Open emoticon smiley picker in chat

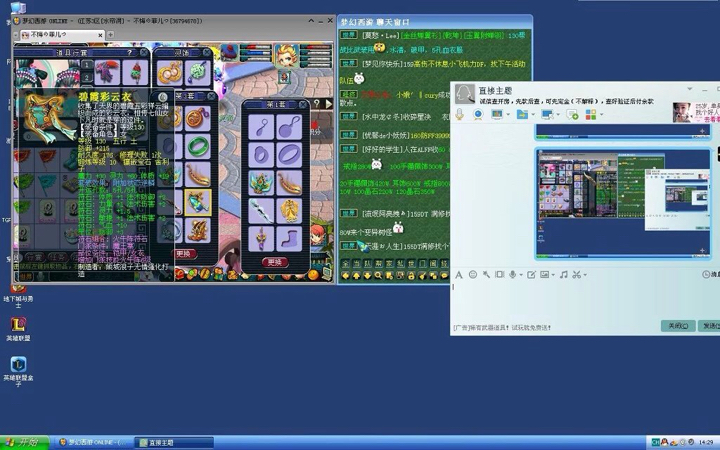(x=472, y=275)
